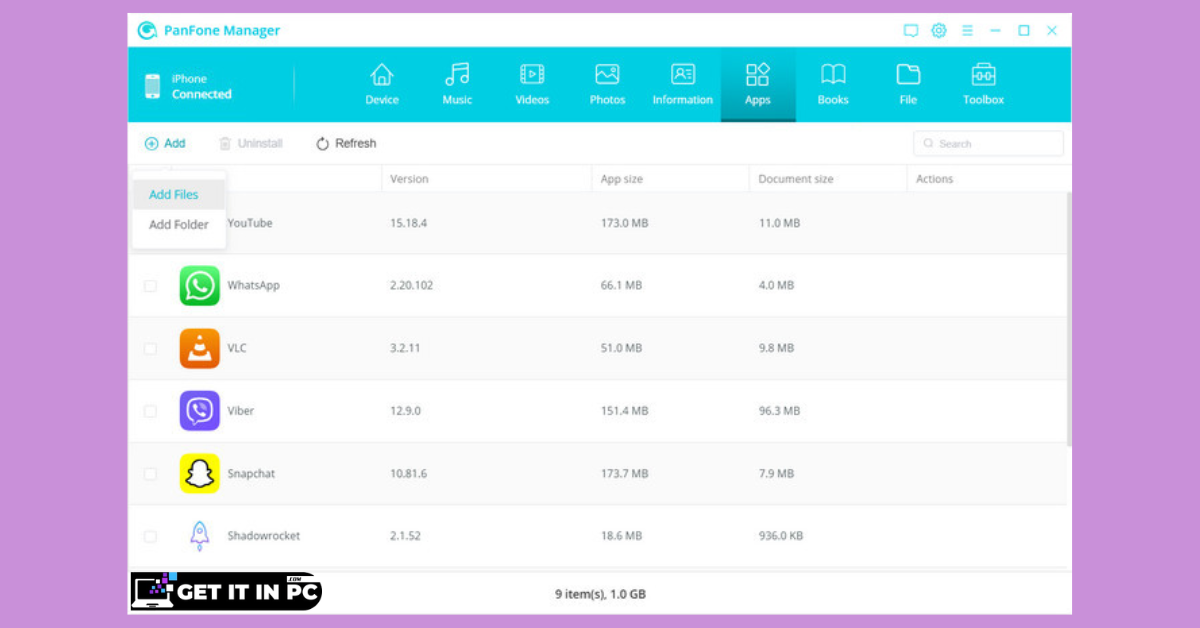Select the Viber app name

pyautogui.click(x=241, y=411)
